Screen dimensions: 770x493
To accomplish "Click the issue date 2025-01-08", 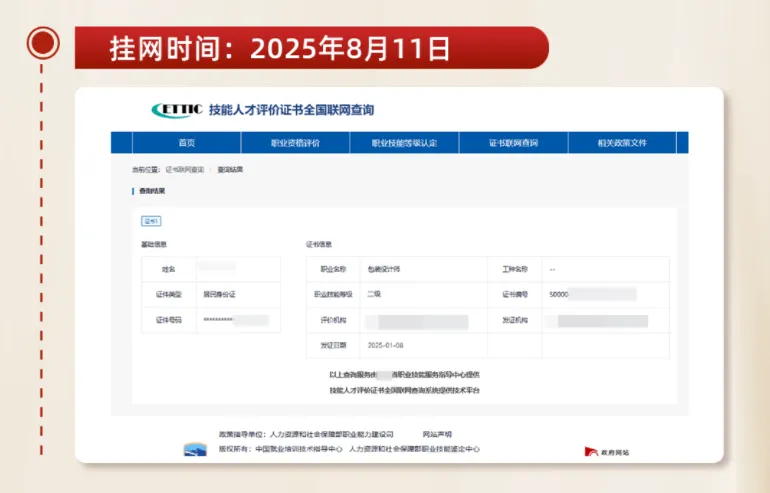I will [385, 346].
